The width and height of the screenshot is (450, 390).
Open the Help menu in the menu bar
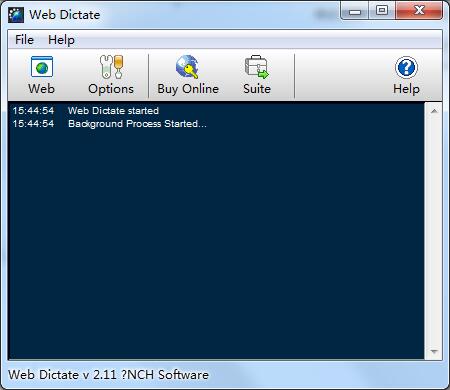61,40
